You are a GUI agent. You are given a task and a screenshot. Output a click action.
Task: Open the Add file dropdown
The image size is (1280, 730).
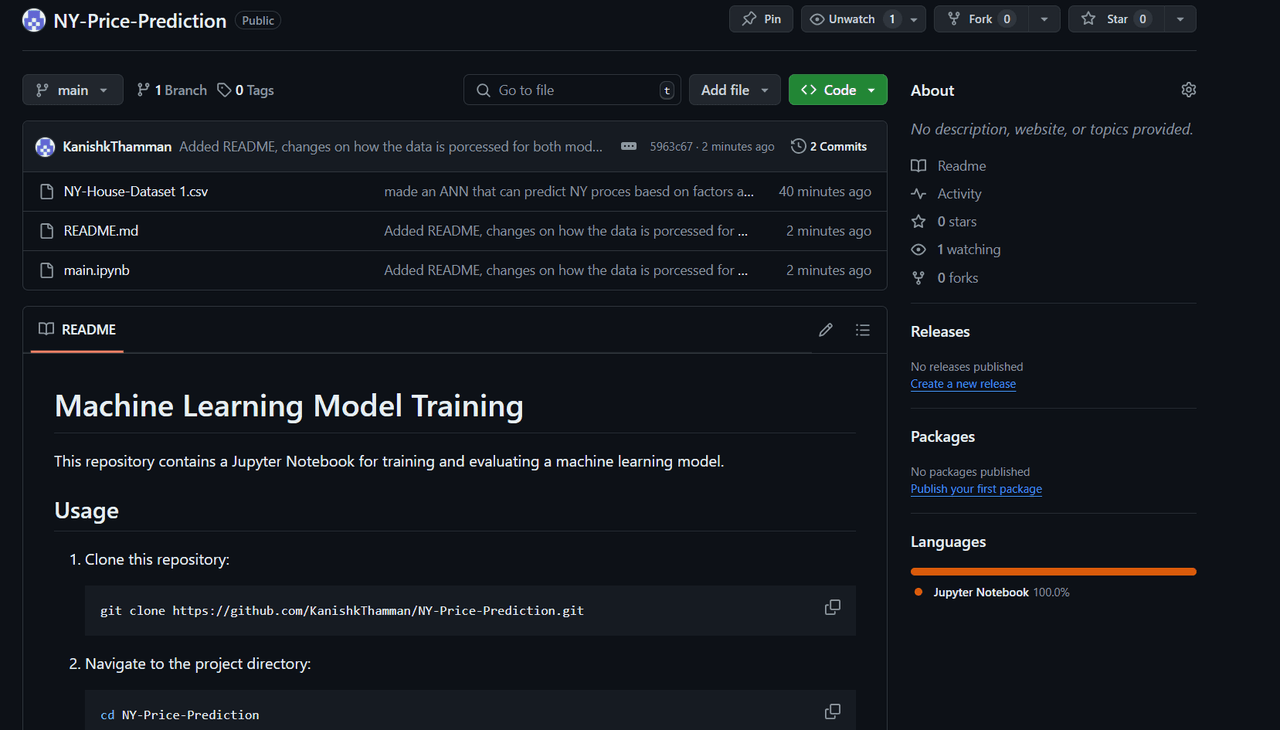[x=735, y=90]
